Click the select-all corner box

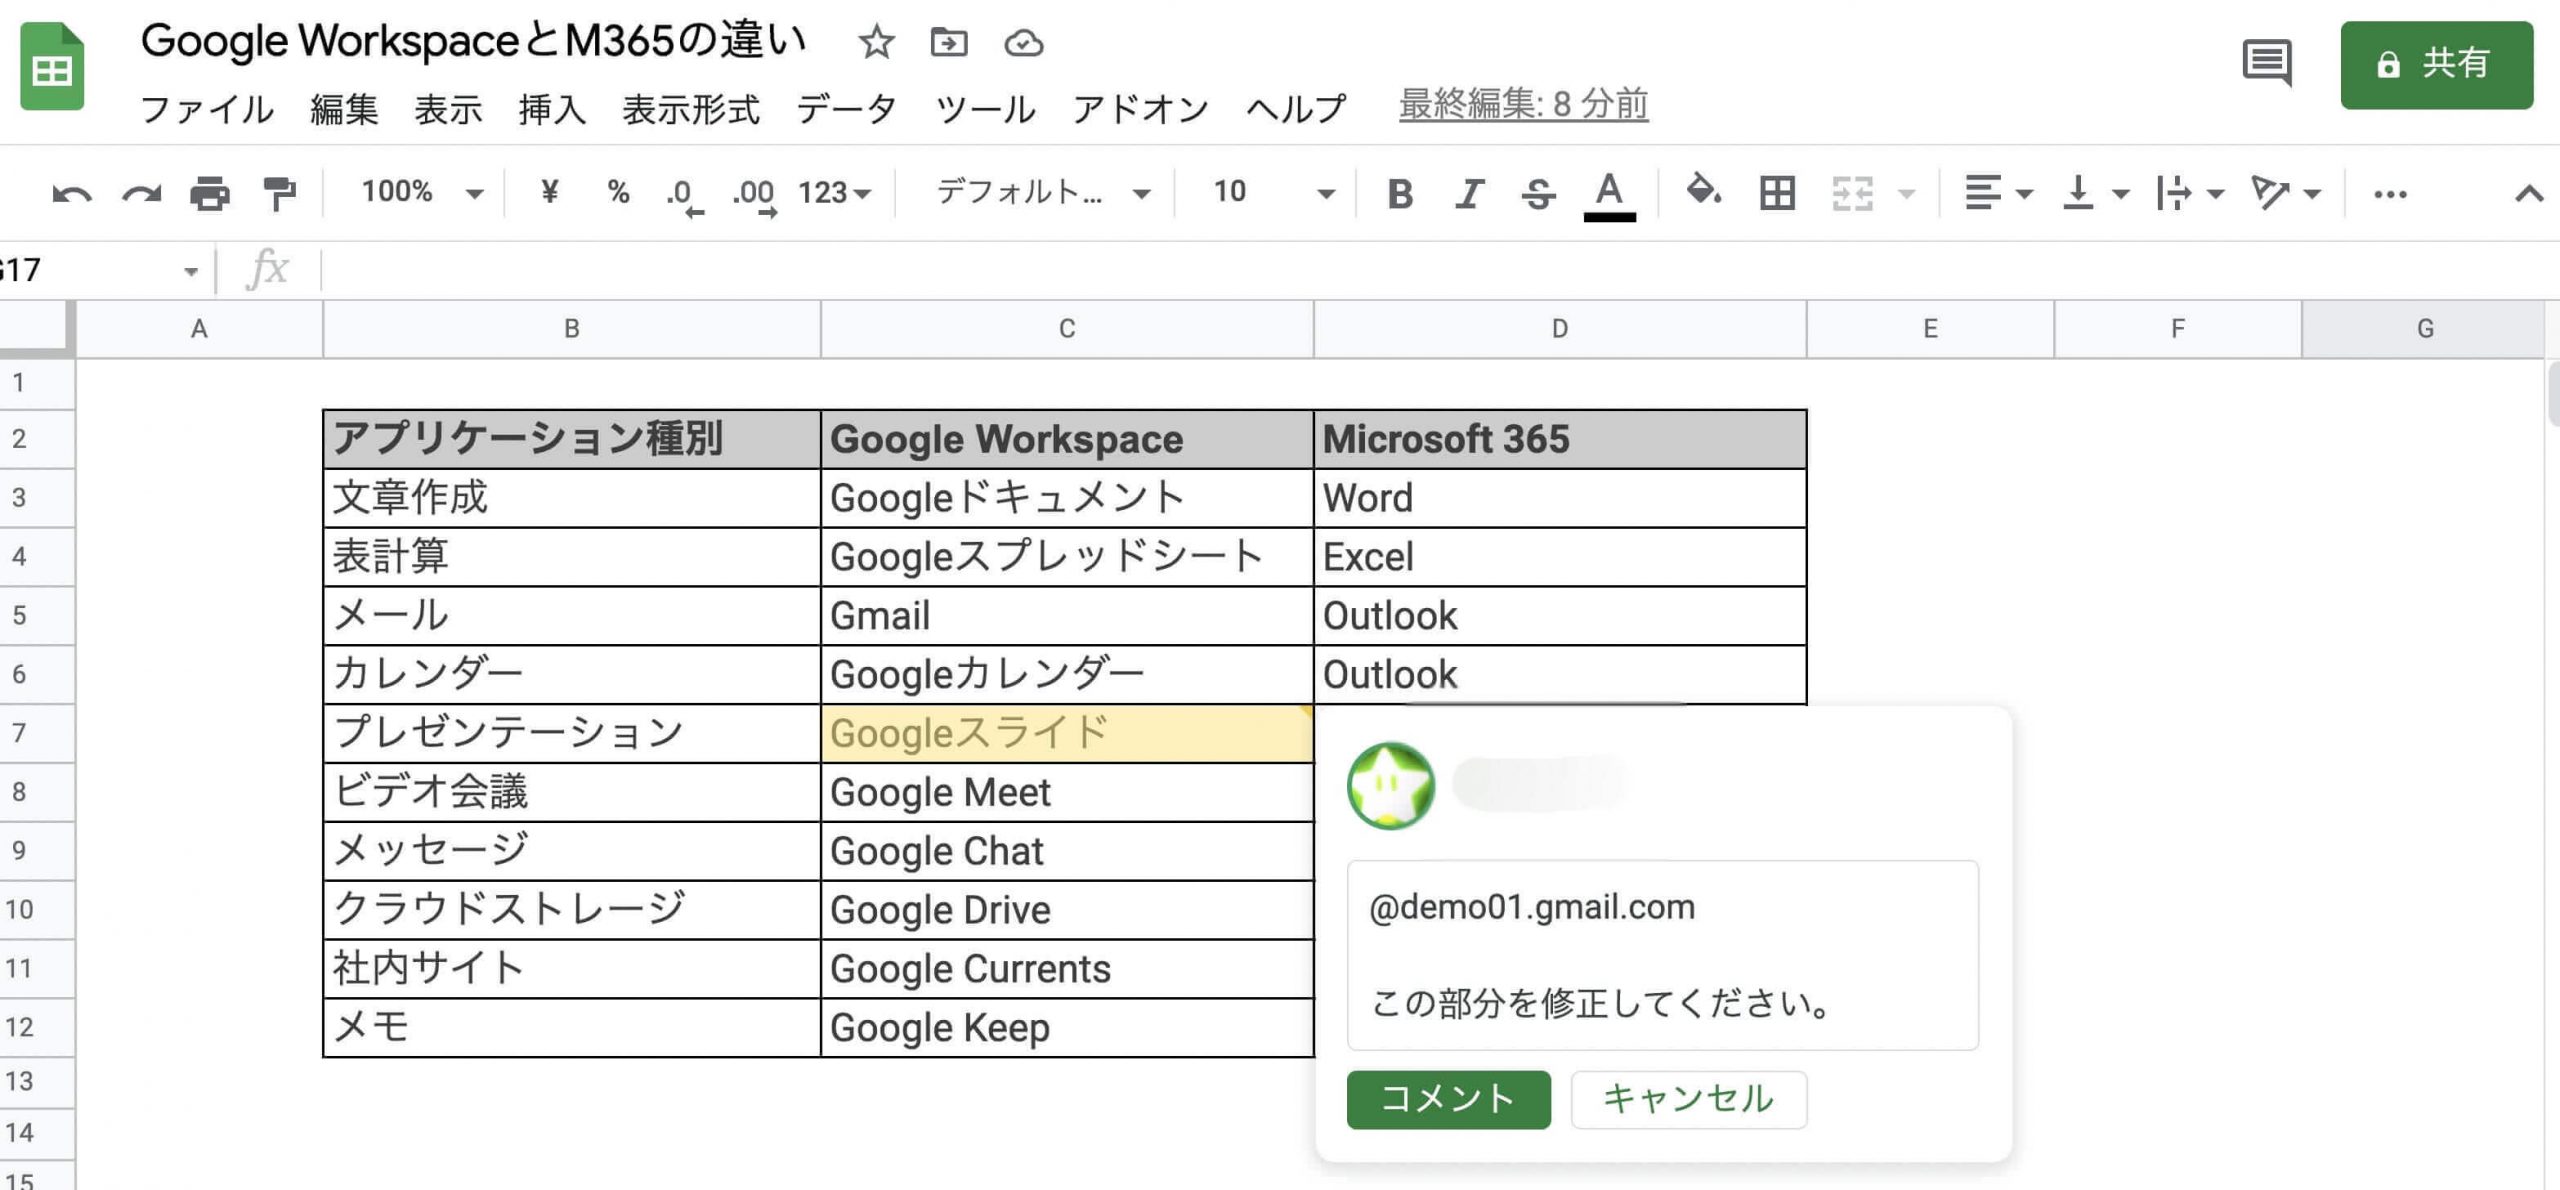click(x=37, y=329)
